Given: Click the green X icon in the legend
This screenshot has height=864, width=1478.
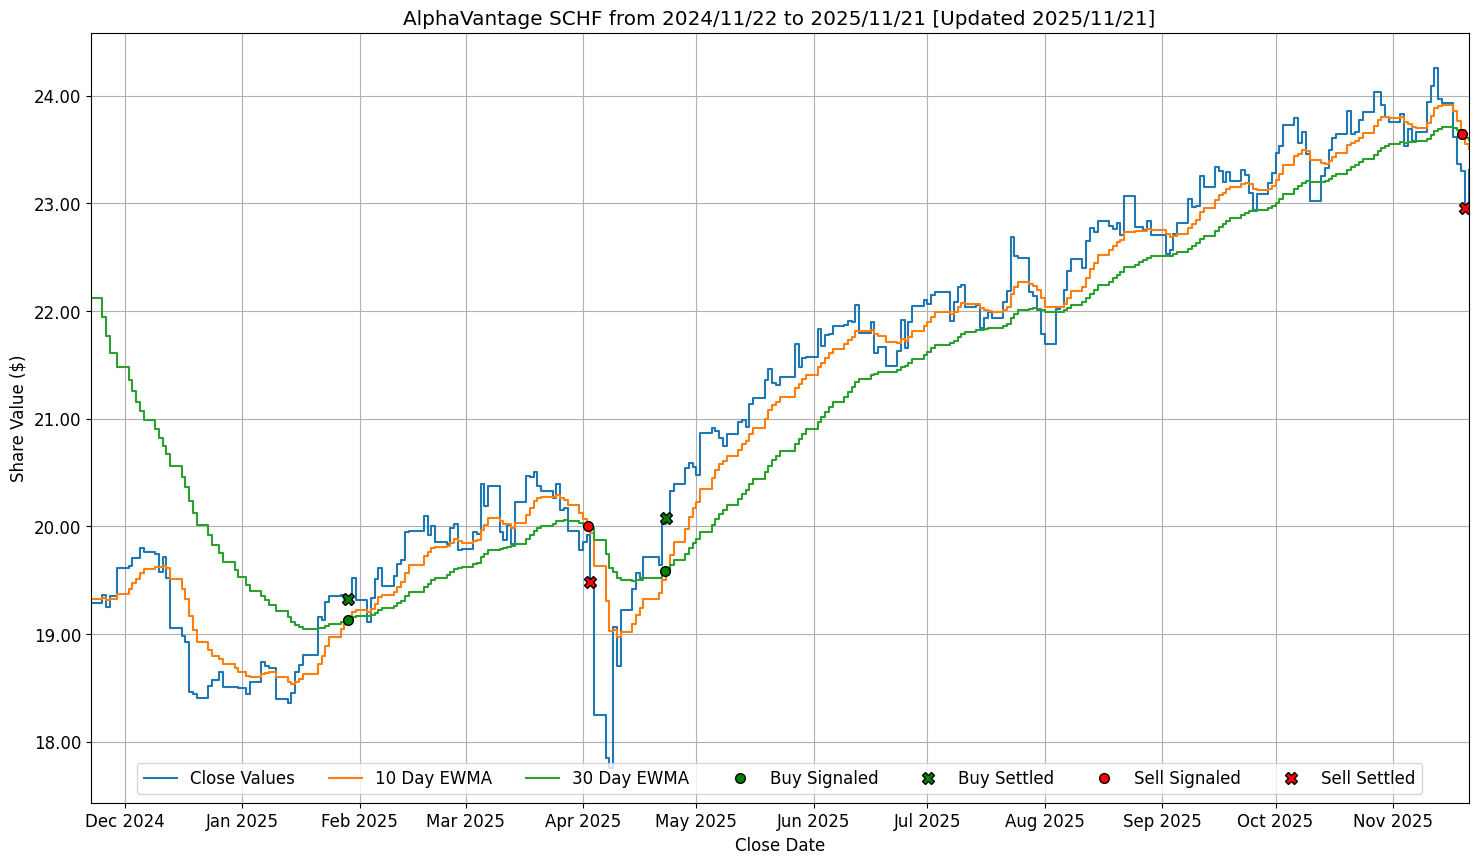Looking at the screenshot, I should (928, 778).
